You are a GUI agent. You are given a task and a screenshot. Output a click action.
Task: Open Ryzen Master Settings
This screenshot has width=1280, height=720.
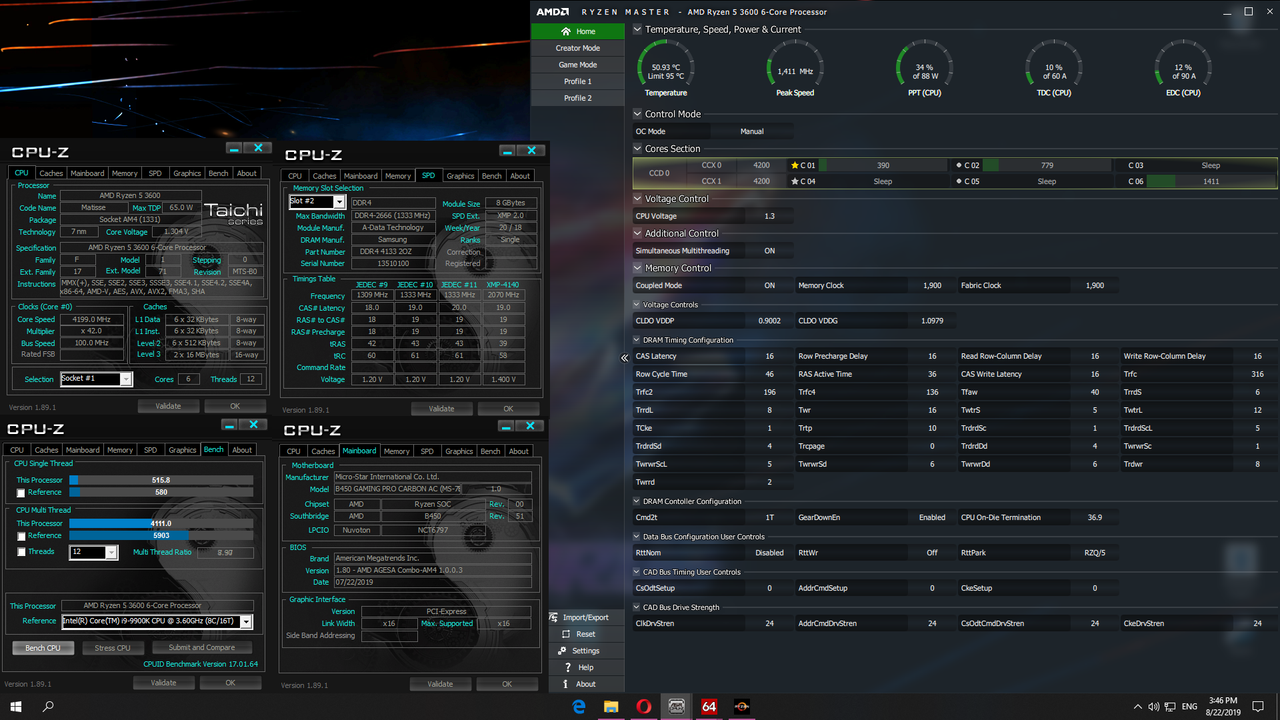tap(586, 650)
